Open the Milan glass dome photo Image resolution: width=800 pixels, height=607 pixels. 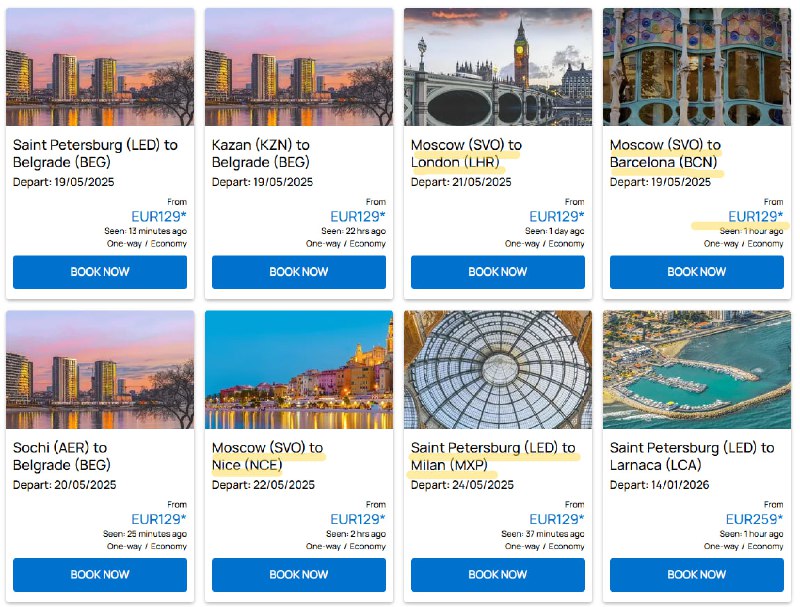coord(498,370)
